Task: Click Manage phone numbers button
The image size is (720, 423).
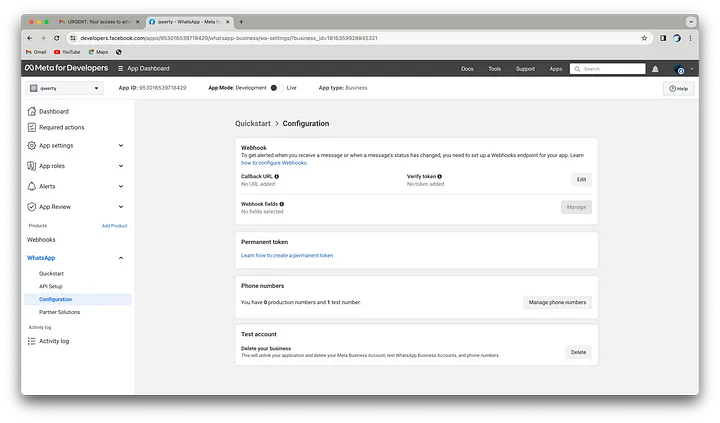Action: pos(557,302)
